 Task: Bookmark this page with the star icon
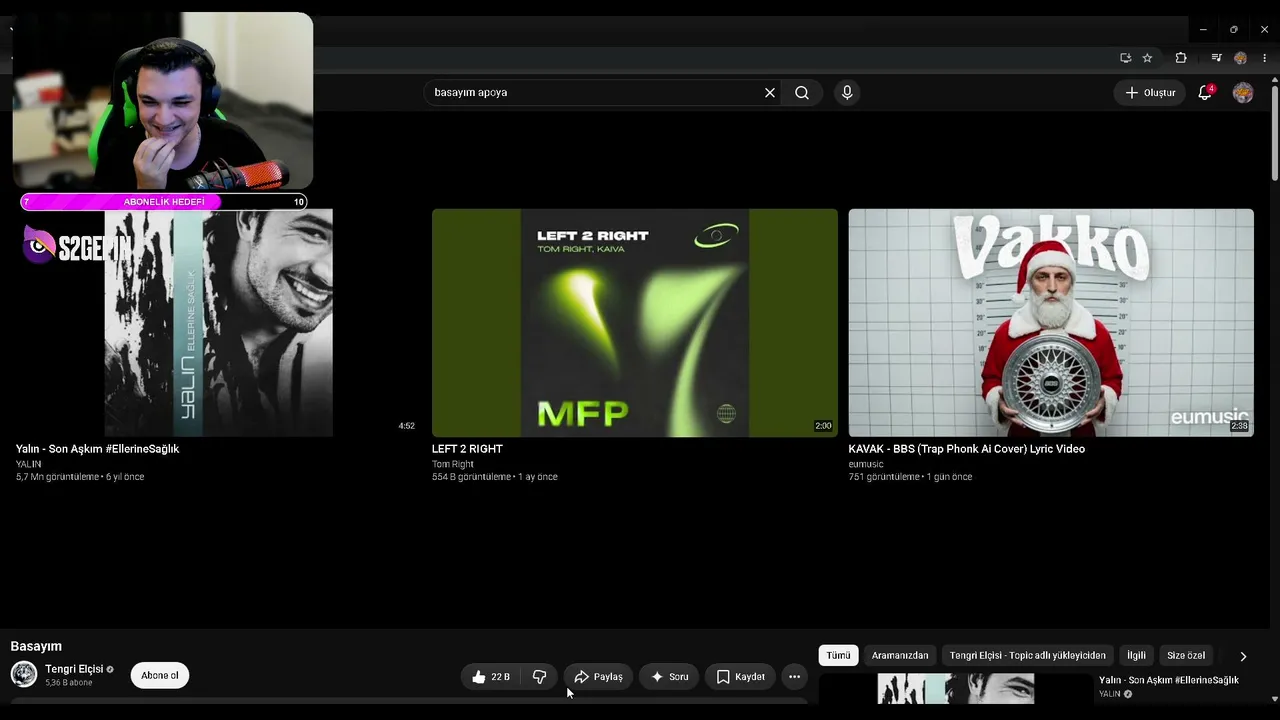click(x=1147, y=58)
